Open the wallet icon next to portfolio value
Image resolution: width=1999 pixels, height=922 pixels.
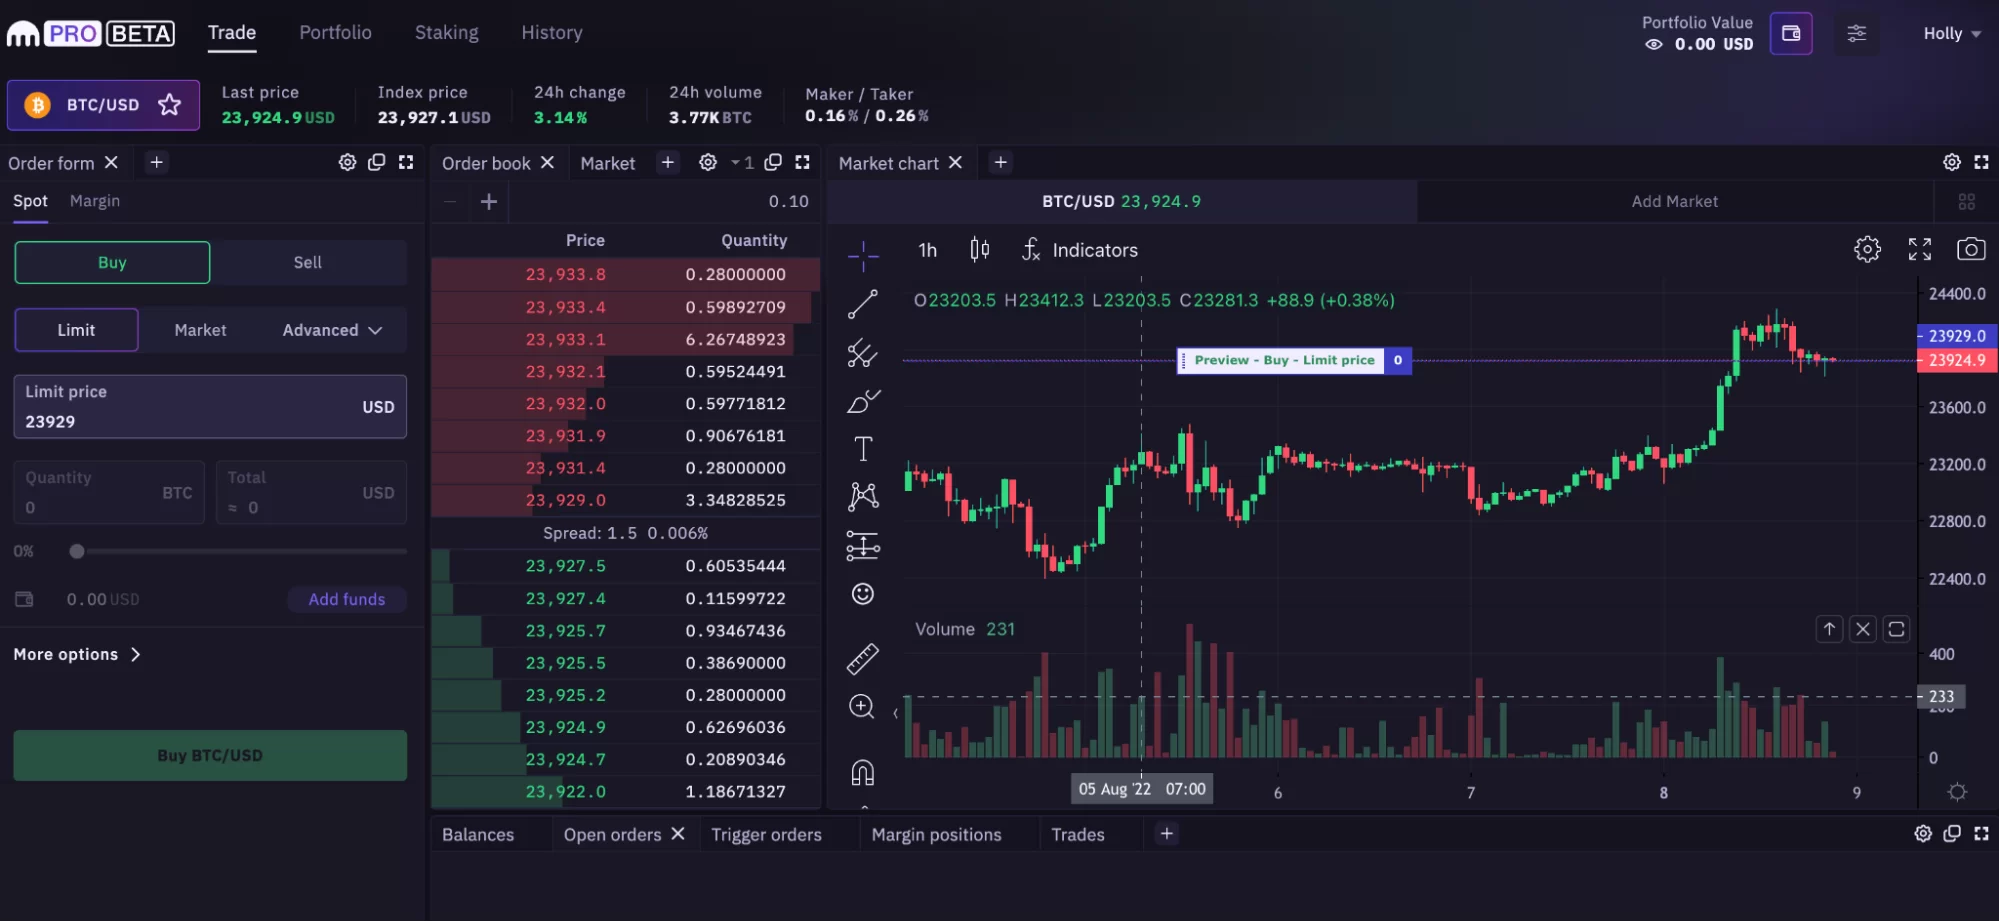click(x=1791, y=33)
